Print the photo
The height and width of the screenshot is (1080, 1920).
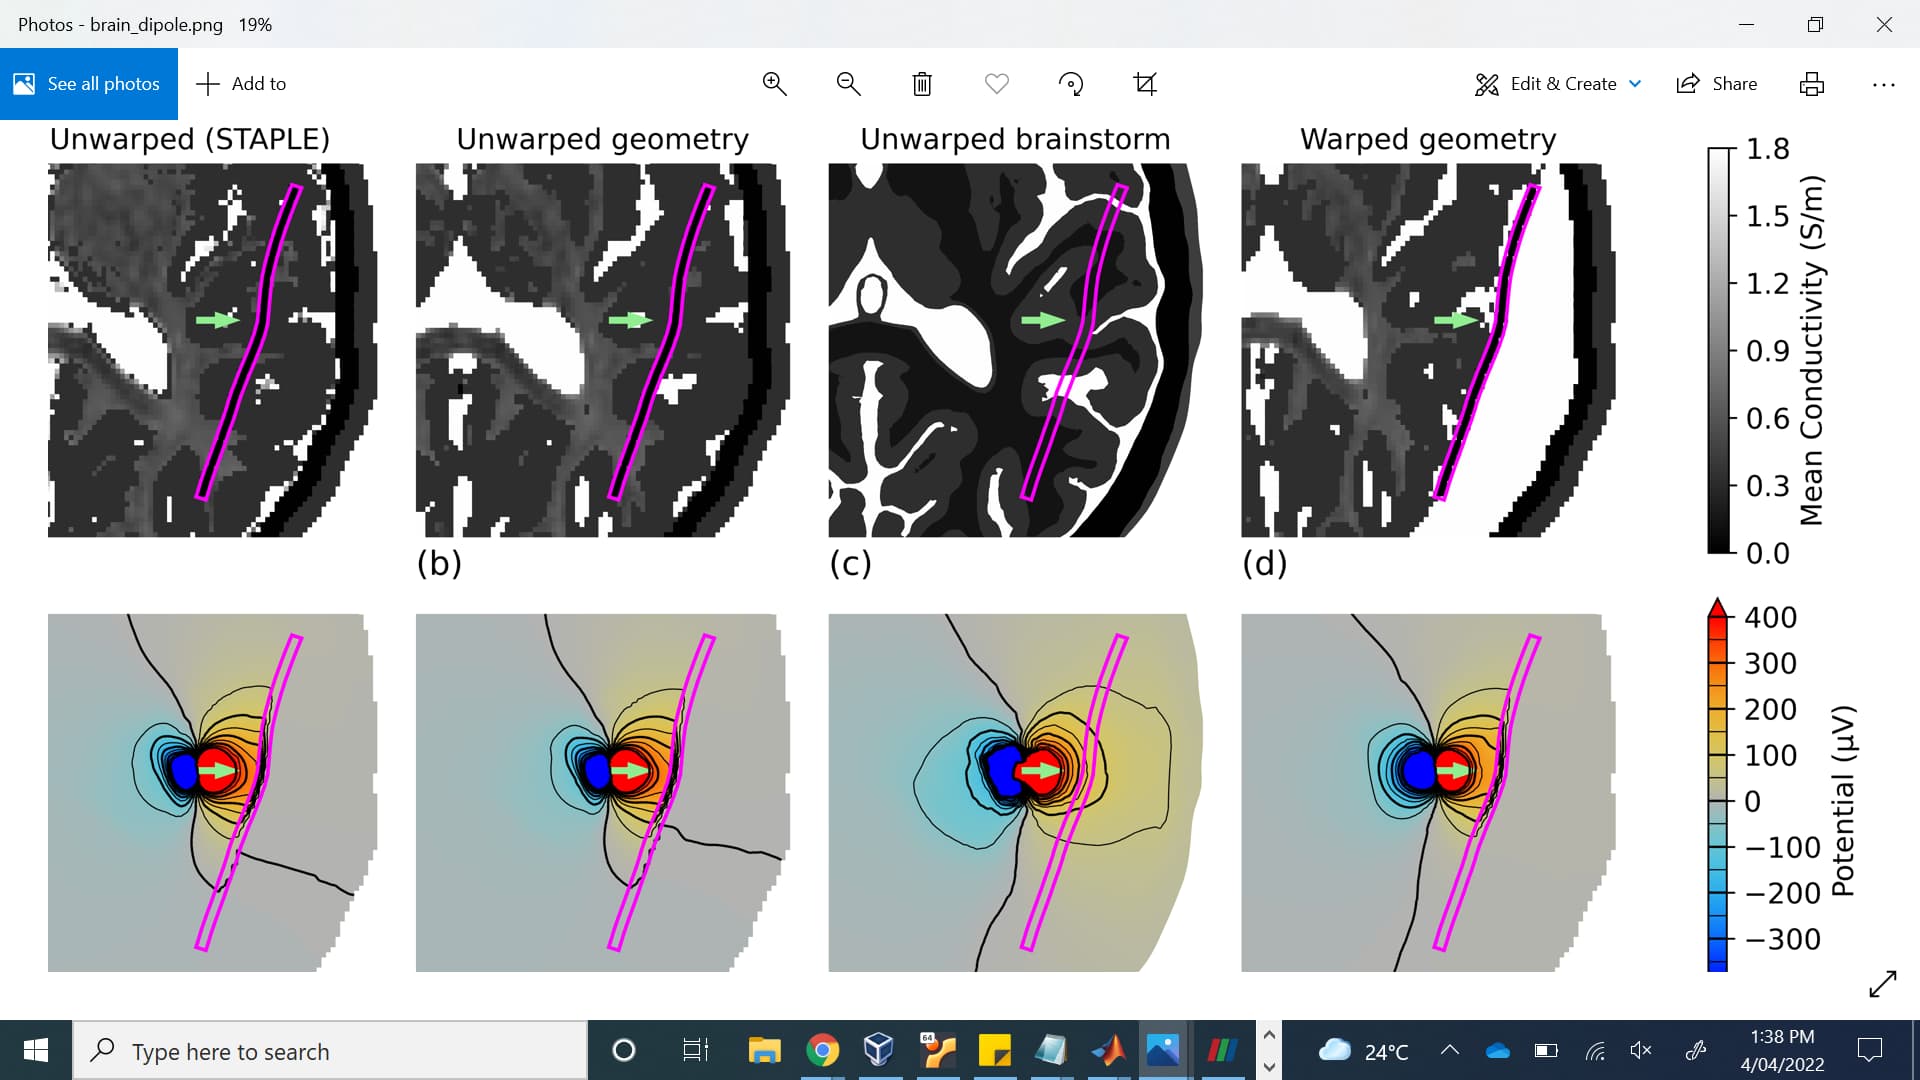tap(1811, 84)
